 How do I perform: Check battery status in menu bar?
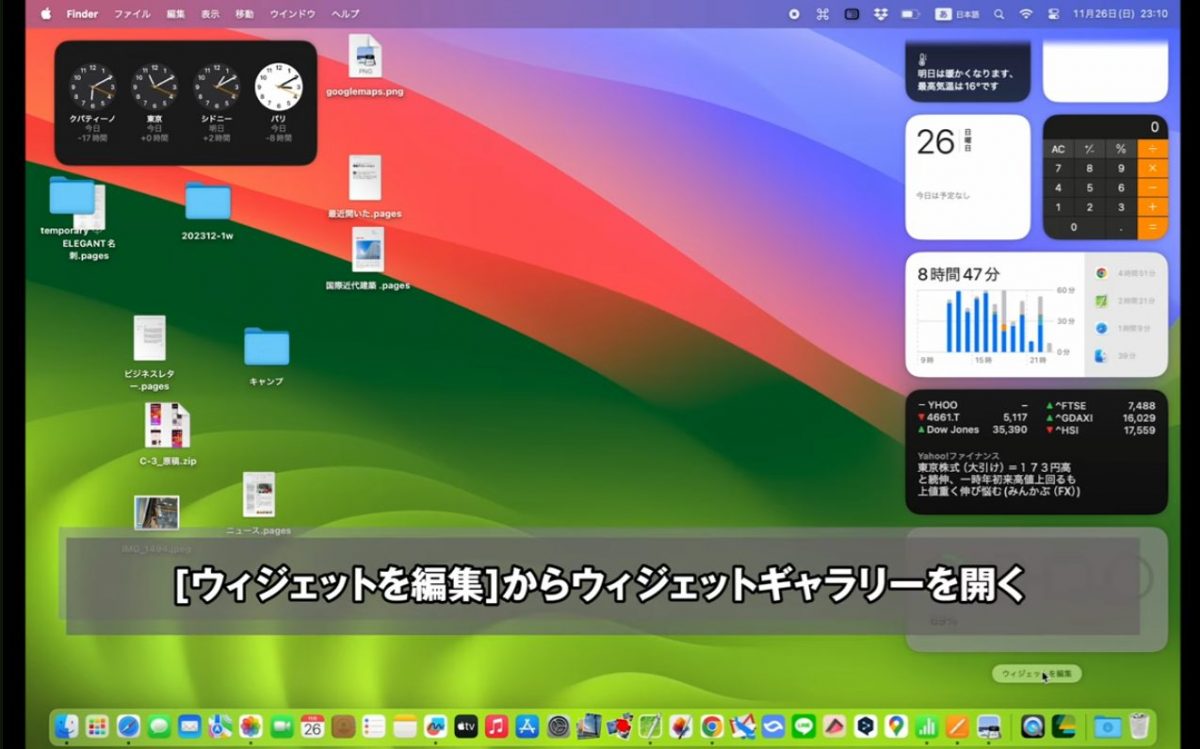tap(910, 14)
